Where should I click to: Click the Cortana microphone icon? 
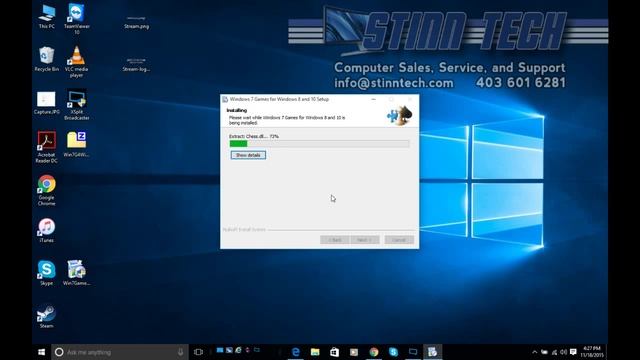coord(180,352)
